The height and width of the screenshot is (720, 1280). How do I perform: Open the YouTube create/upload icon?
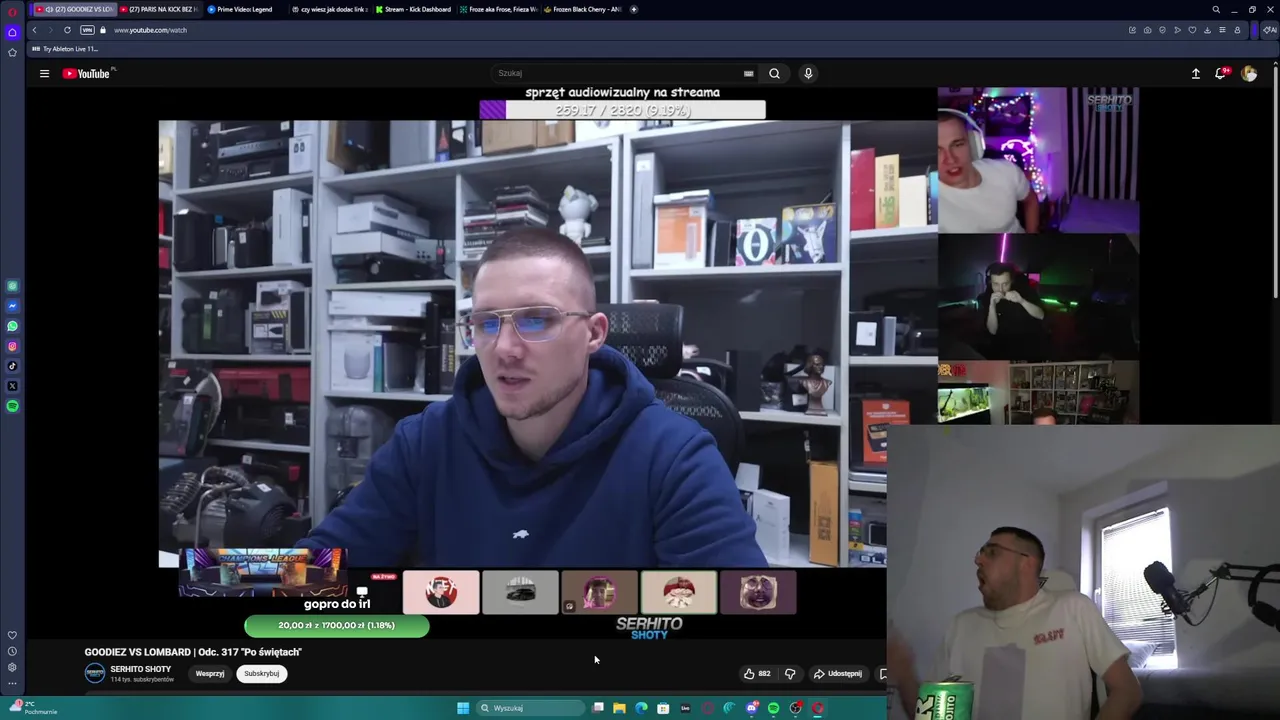[x=1195, y=73]
